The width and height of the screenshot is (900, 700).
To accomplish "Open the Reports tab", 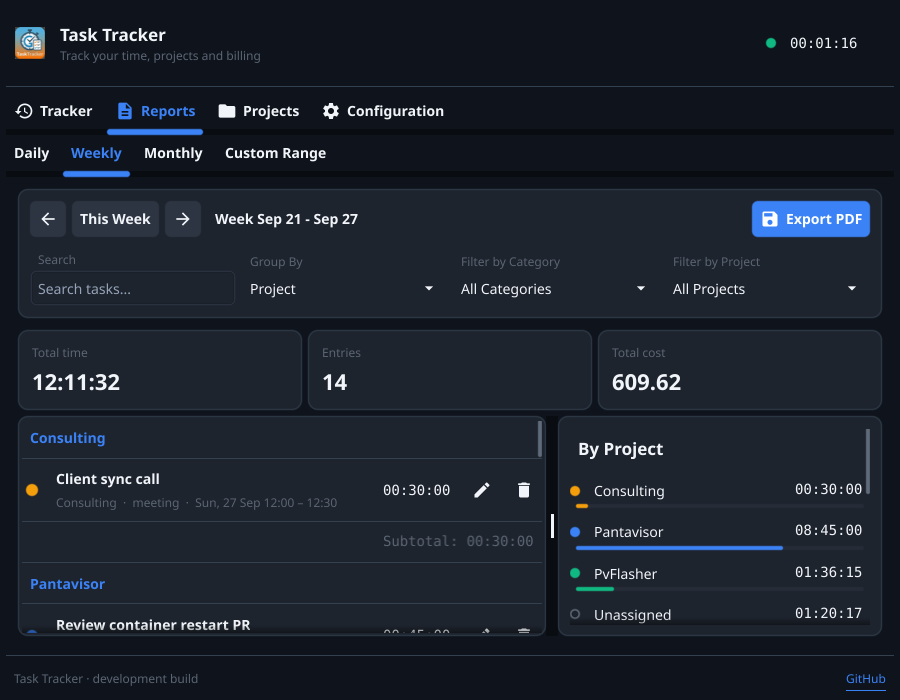I will 155,111.
